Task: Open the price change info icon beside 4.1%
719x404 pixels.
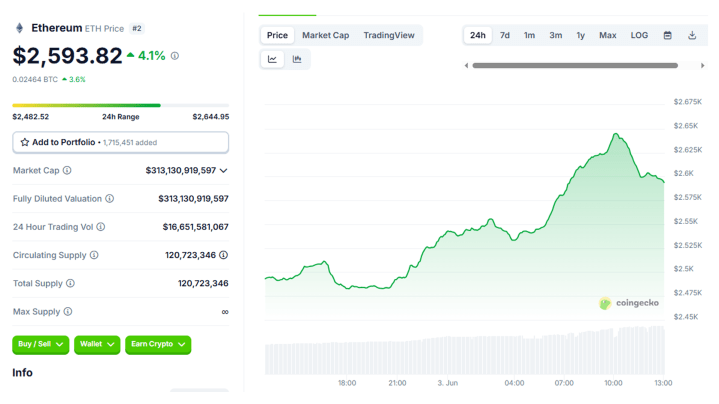Action: point(175,56)
